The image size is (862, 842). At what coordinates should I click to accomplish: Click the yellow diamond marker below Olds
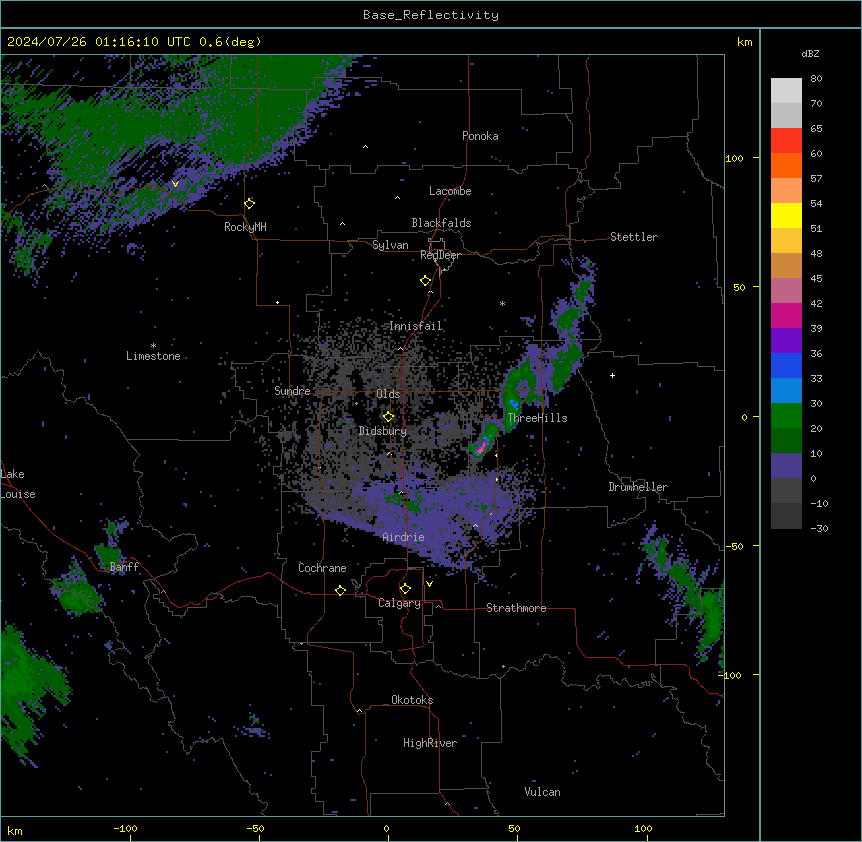[x=389, y=417]
